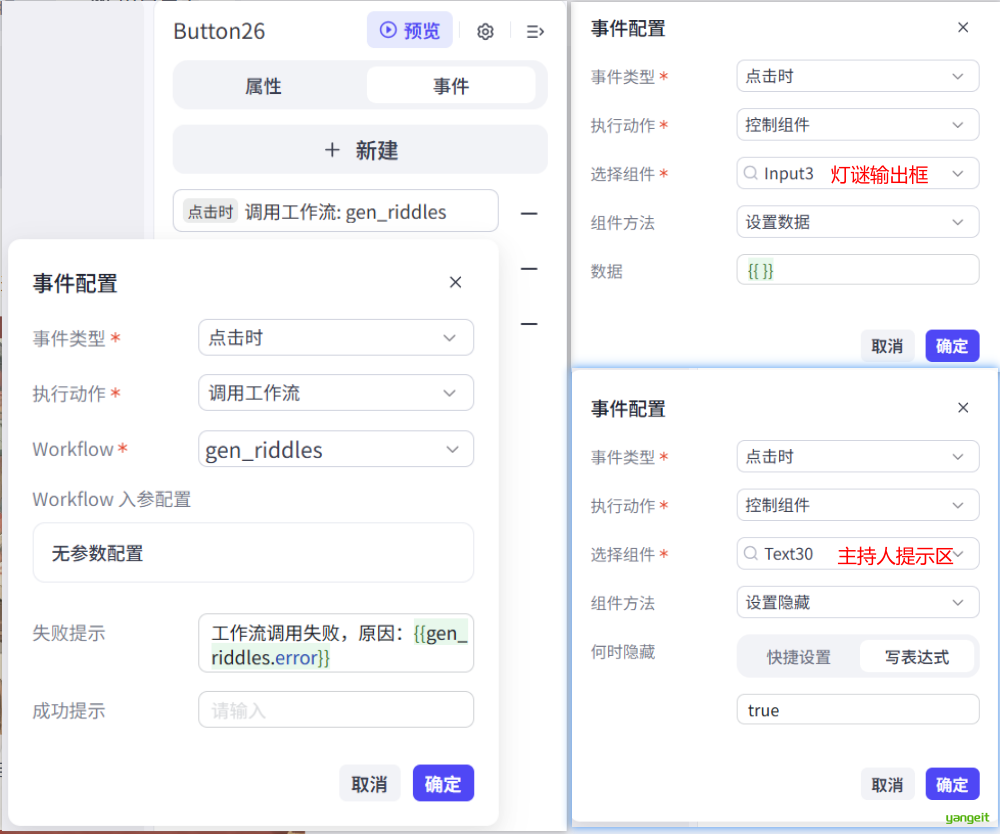Open 组件方法 设置数据 dropdown
Screen dimensions: 1000x834
point(857,222)
